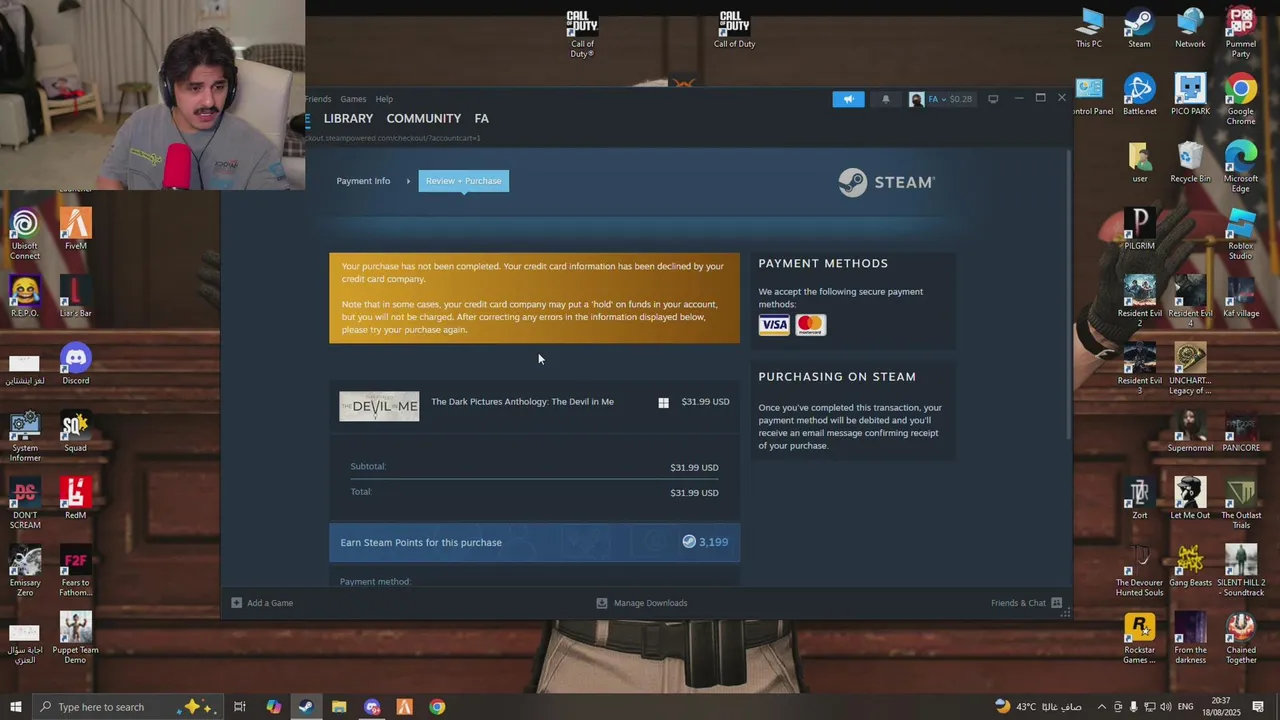Open This PC desktop icon
Image resolution: width=1280 pixels, height=720 pixels.
[x=1089, y=28]
